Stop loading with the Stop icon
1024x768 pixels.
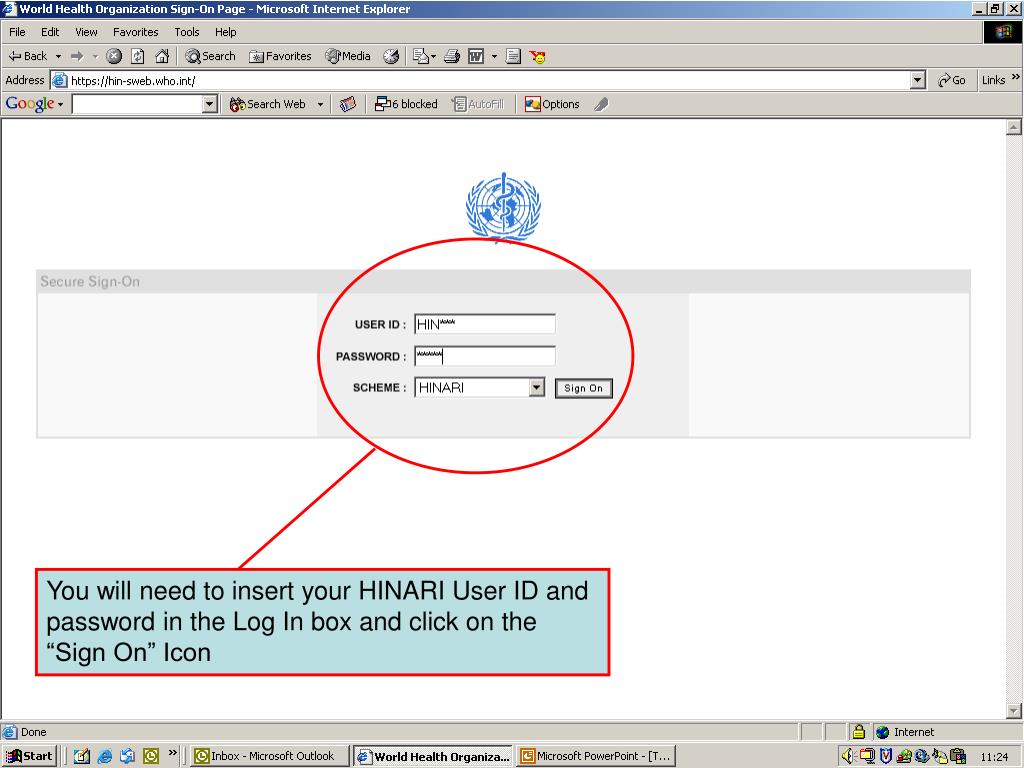click(114, 56)
